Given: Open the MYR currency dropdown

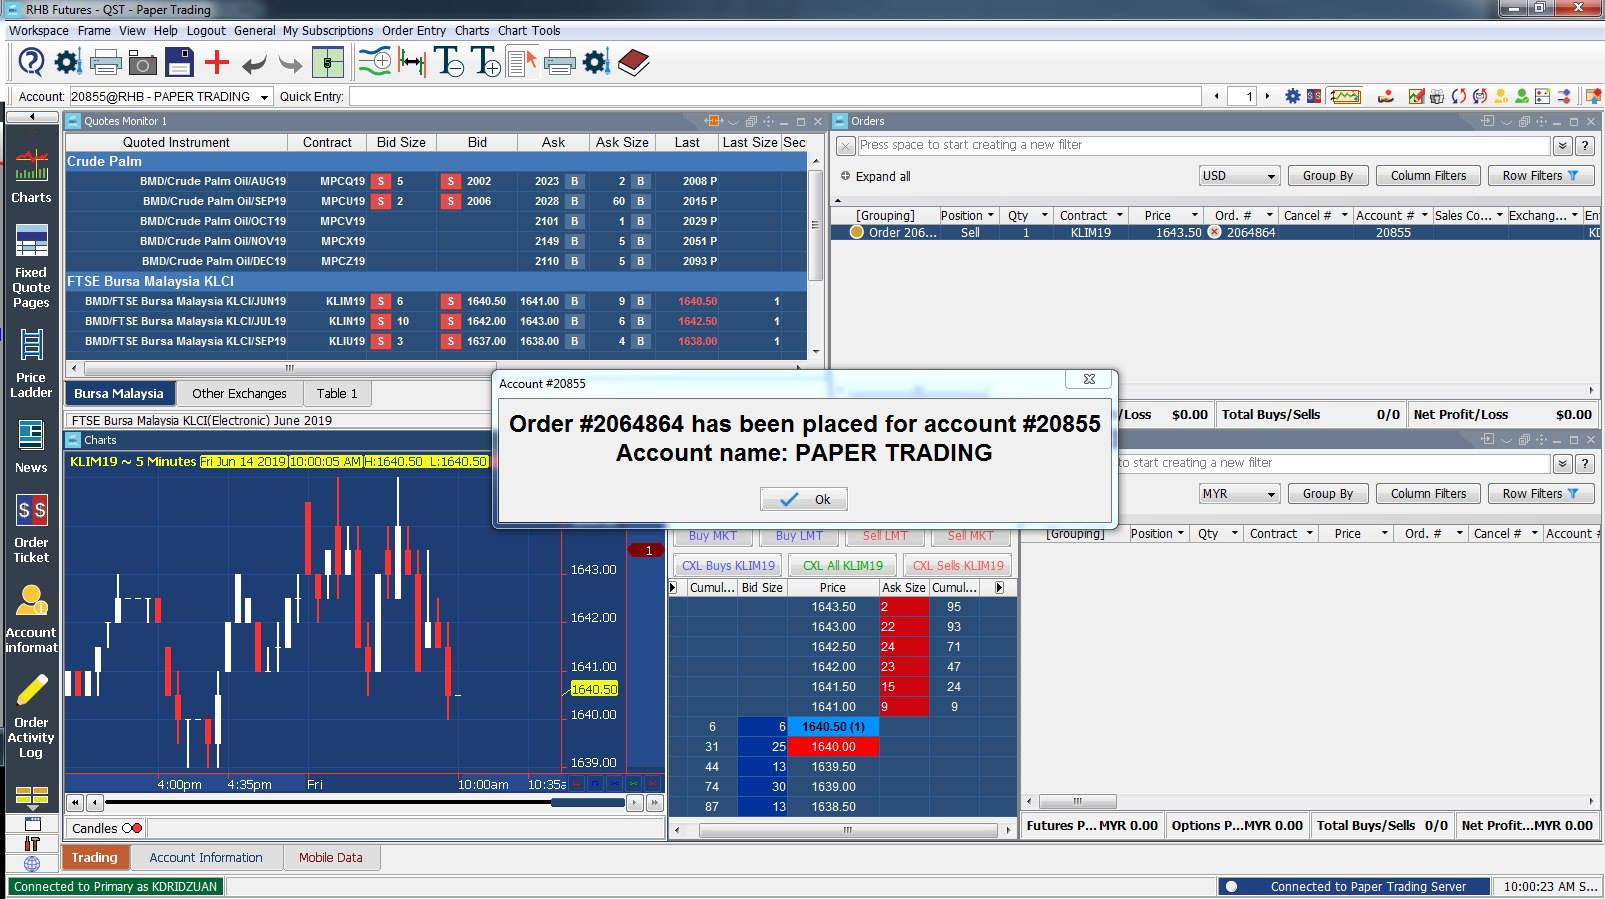Looking at the screenshot, I should click(x=1239, y=493).
